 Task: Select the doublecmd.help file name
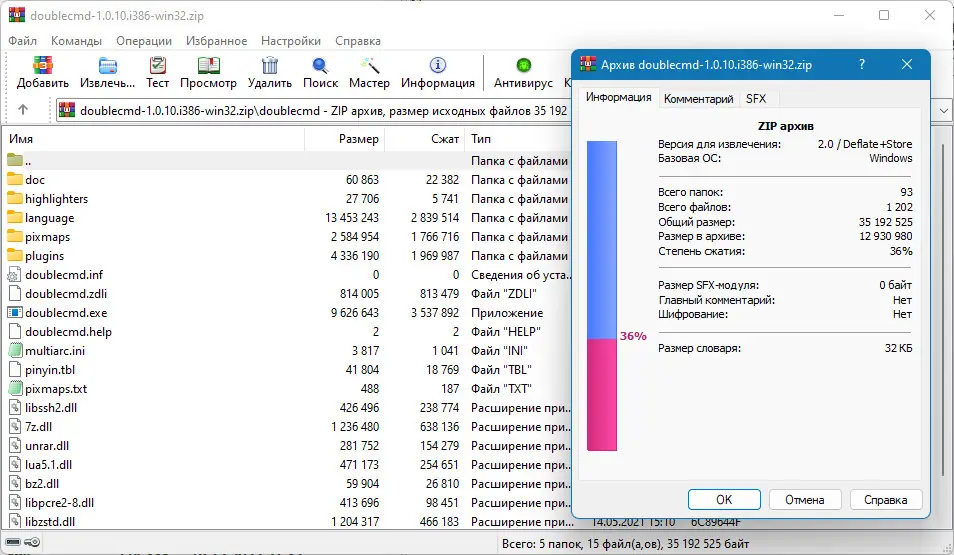tap(68, 332)
